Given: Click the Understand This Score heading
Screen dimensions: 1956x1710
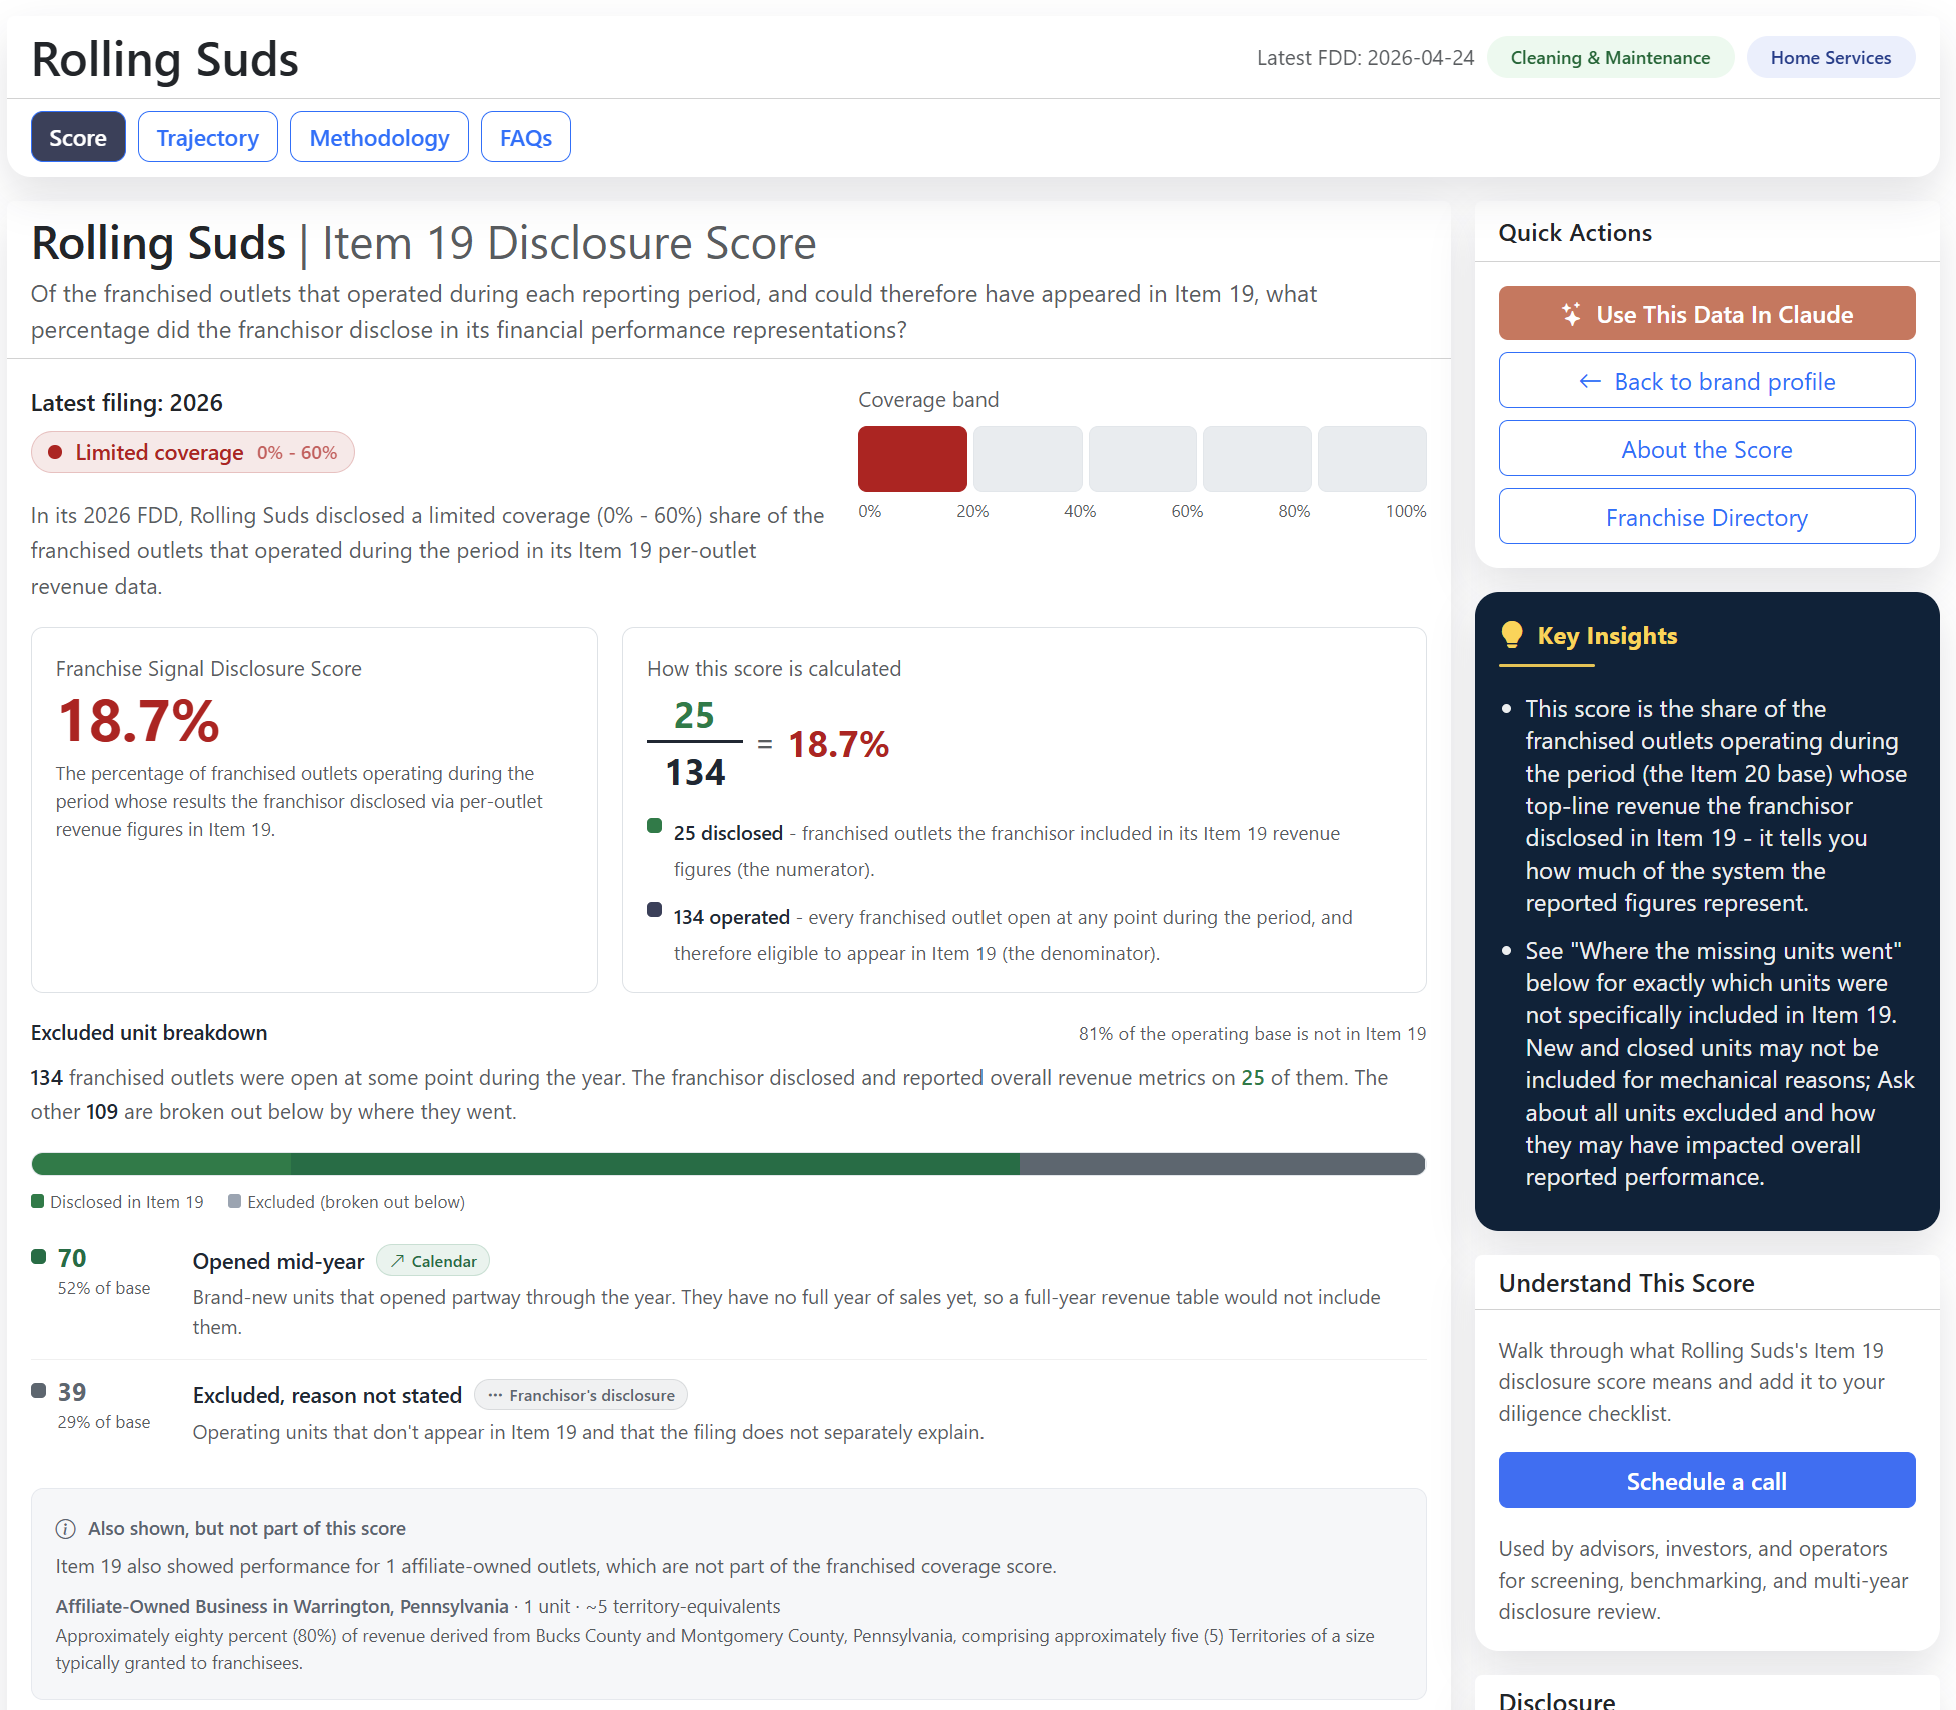Looking at the screenshot, I should click(1626, 1282).
